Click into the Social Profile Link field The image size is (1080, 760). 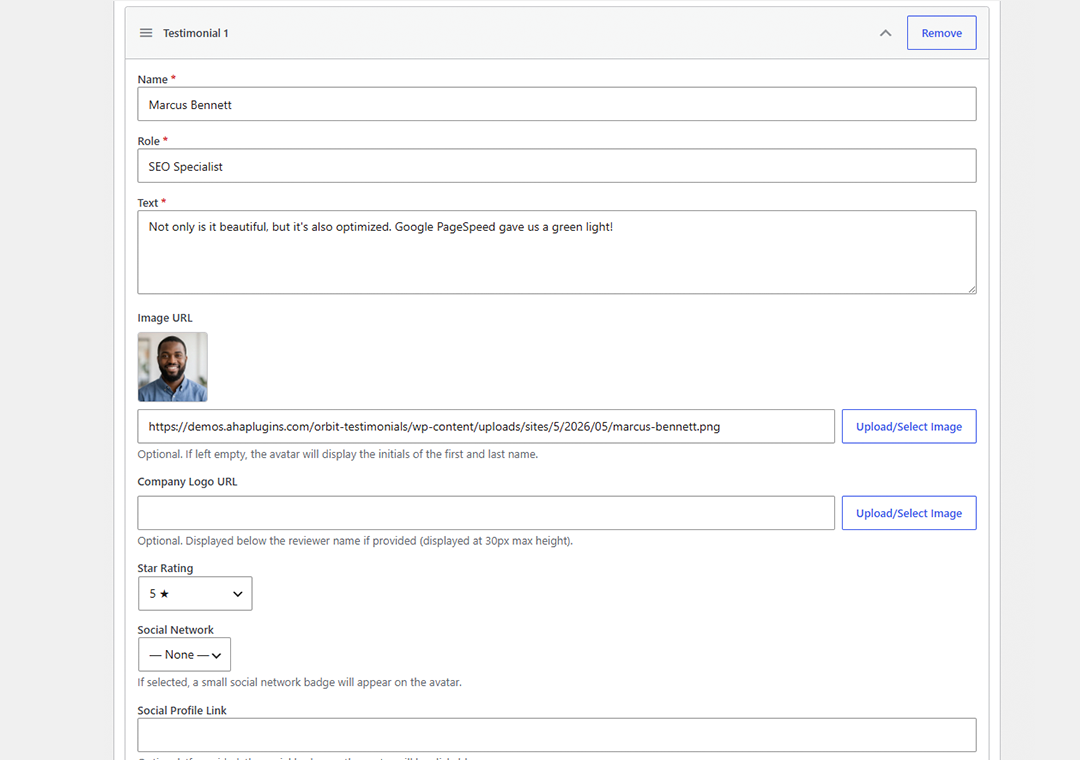tap(557, 735)
